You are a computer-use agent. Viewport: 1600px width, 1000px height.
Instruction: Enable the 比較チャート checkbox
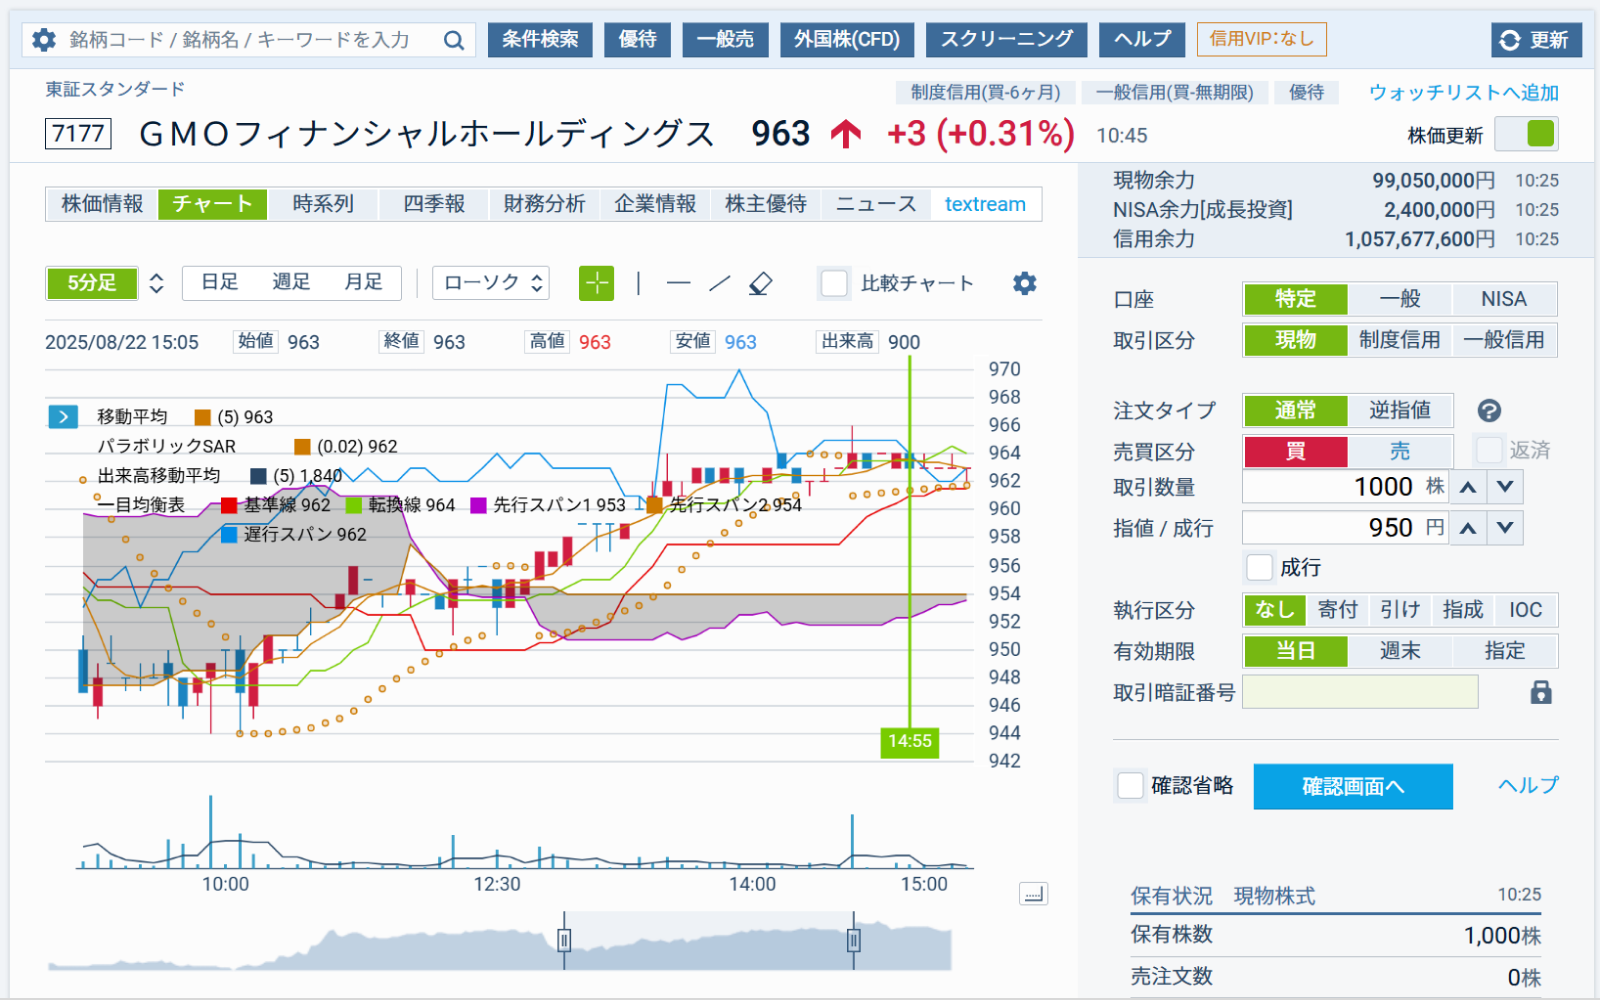[833, 283]
